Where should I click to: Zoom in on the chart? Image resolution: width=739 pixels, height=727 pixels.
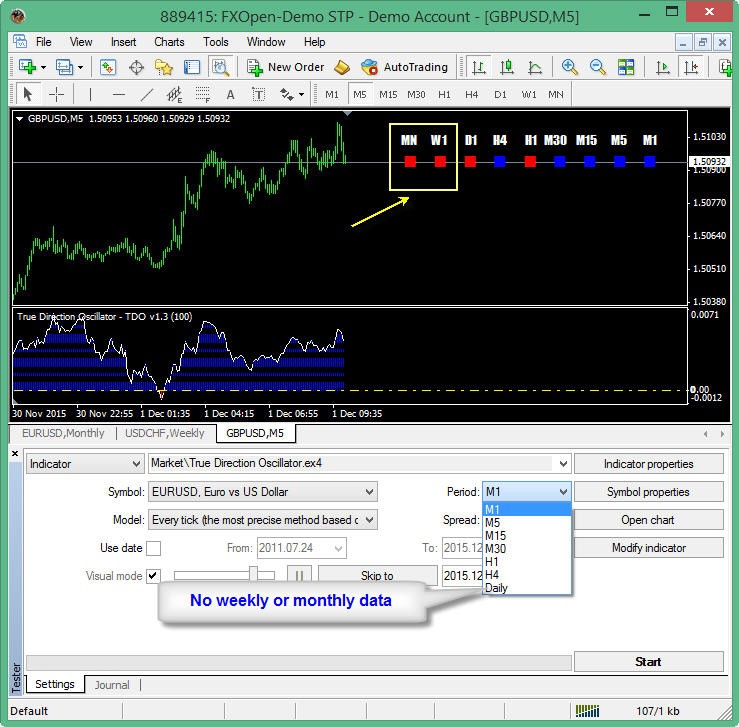coord(570,67)
